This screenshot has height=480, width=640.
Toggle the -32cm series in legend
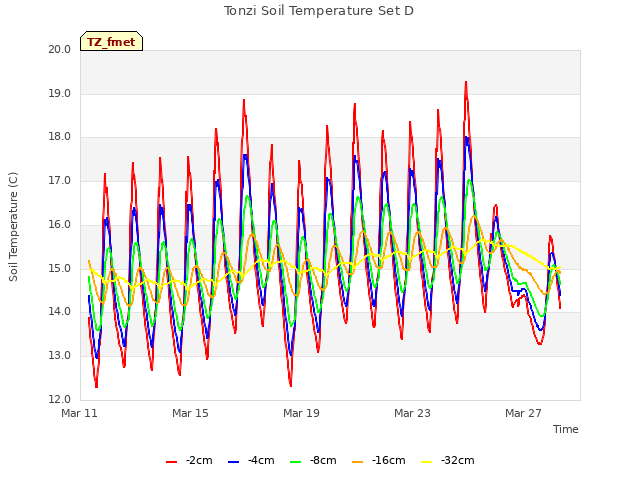[448, 461]
